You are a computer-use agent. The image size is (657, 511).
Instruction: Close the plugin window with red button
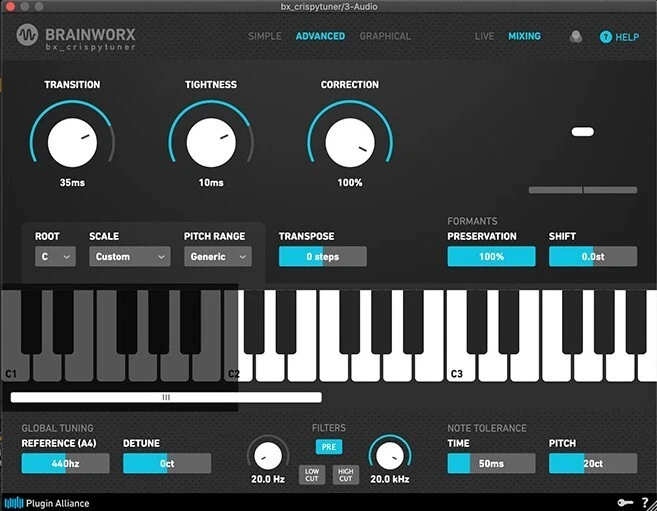(x=11, y=6)
